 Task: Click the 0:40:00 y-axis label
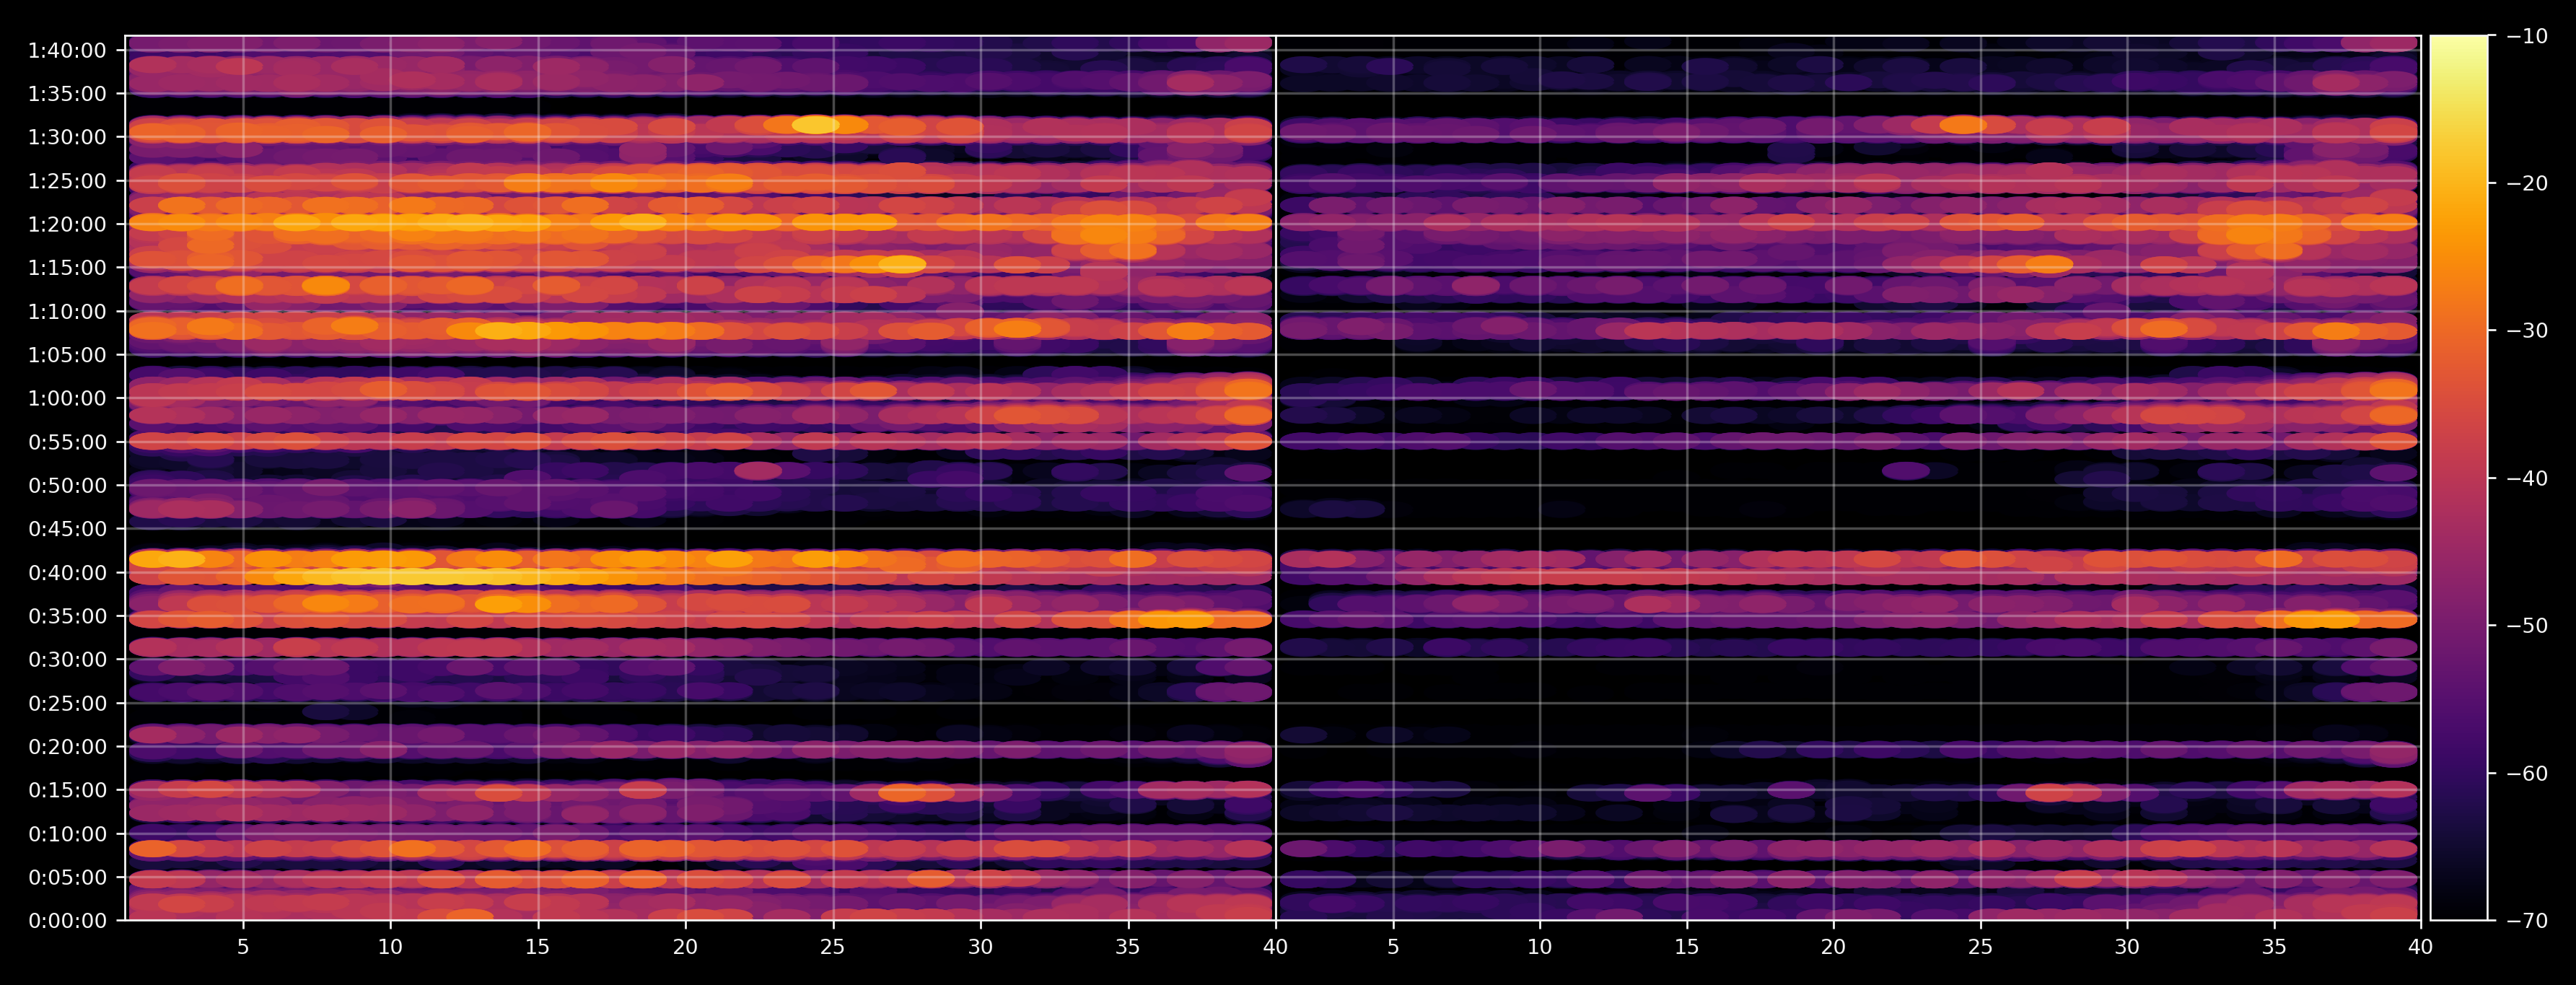[67, 573]
